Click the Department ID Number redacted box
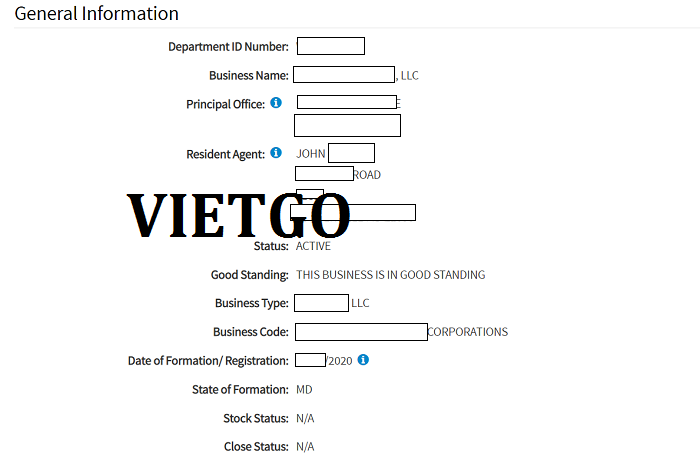Image resolution: width=700 pixels, height=467 pixels. click(x=331, y=46)
